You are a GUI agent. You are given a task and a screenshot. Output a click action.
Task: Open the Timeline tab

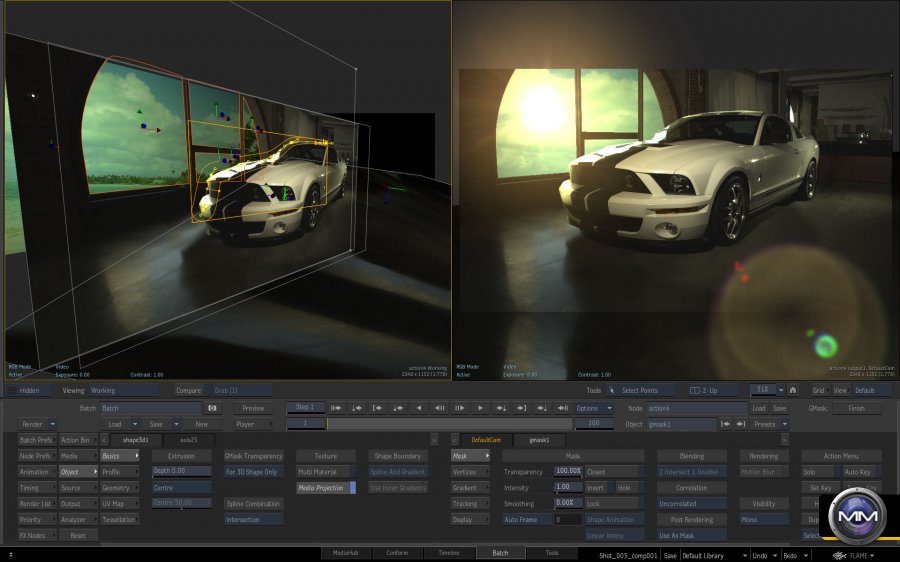(448, 552)
